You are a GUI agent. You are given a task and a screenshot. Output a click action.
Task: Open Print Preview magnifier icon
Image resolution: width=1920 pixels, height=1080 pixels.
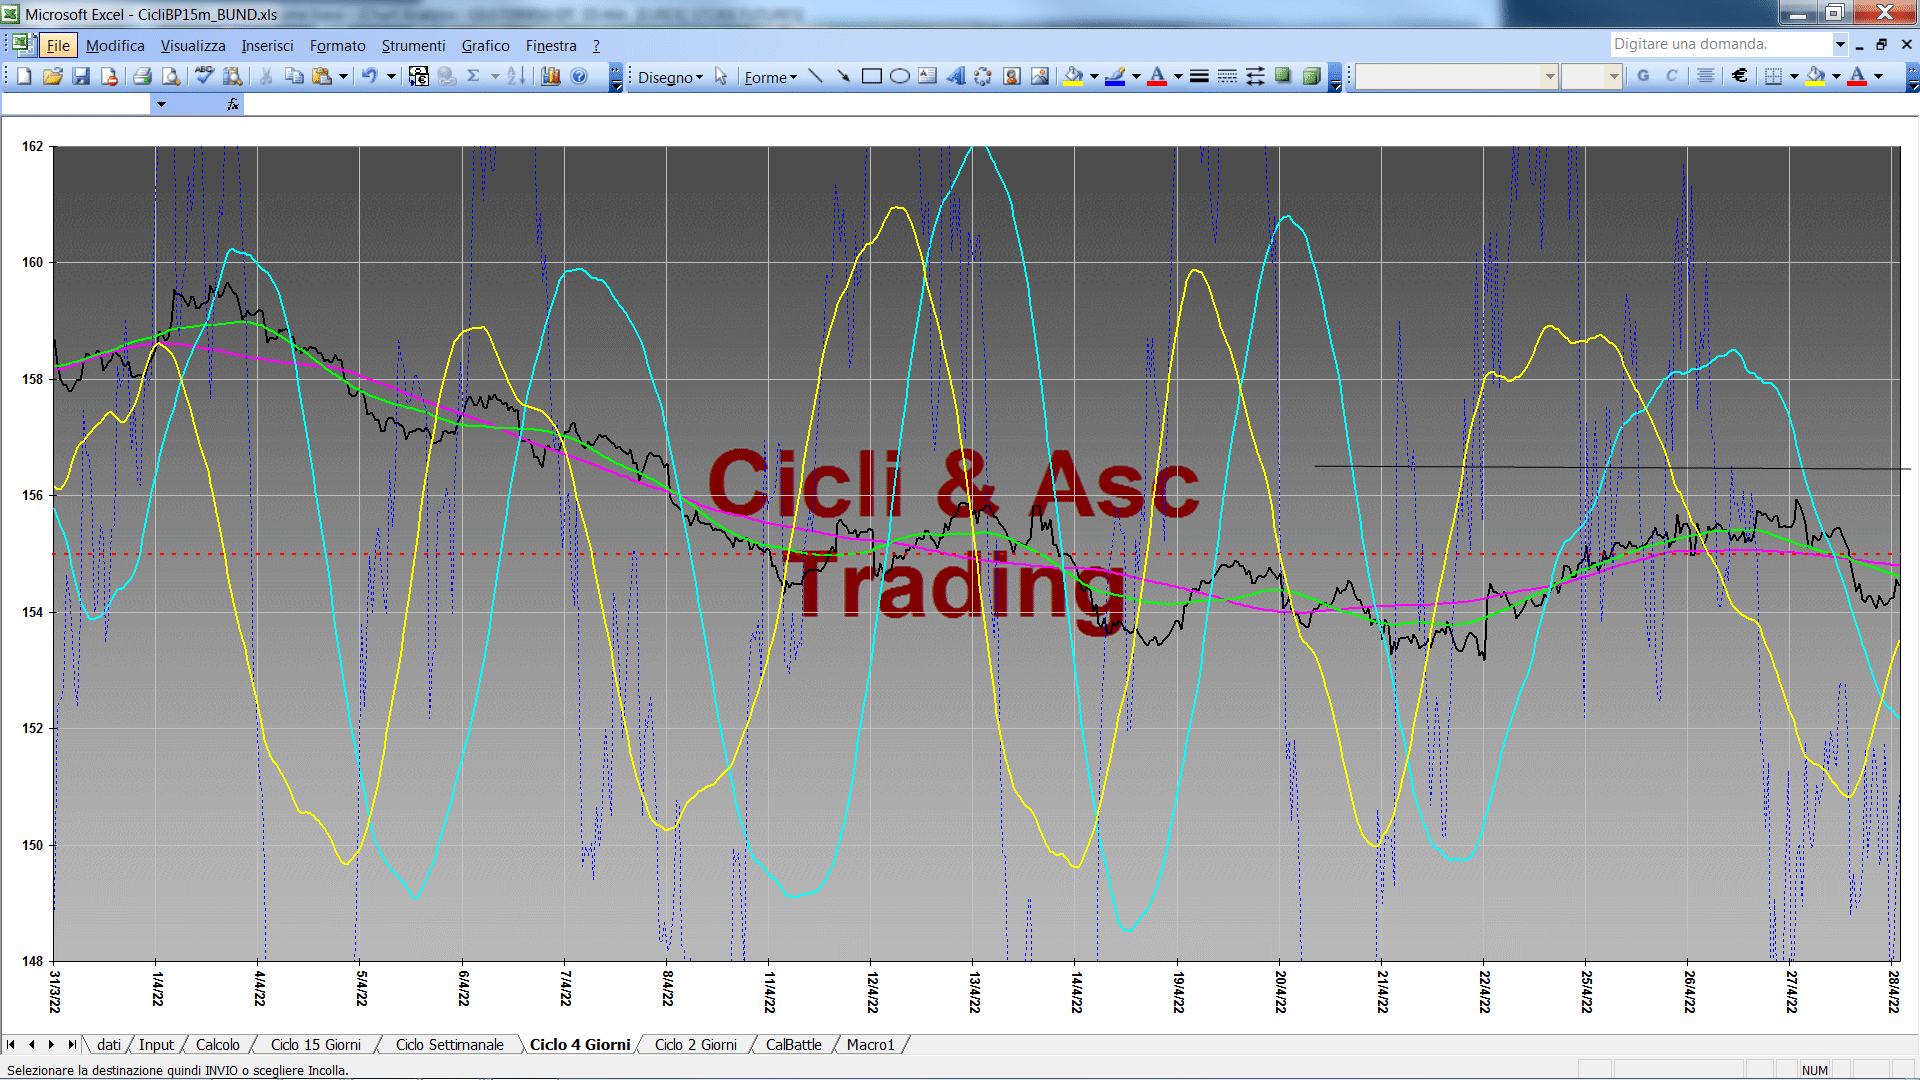click(x=171, y=76)
